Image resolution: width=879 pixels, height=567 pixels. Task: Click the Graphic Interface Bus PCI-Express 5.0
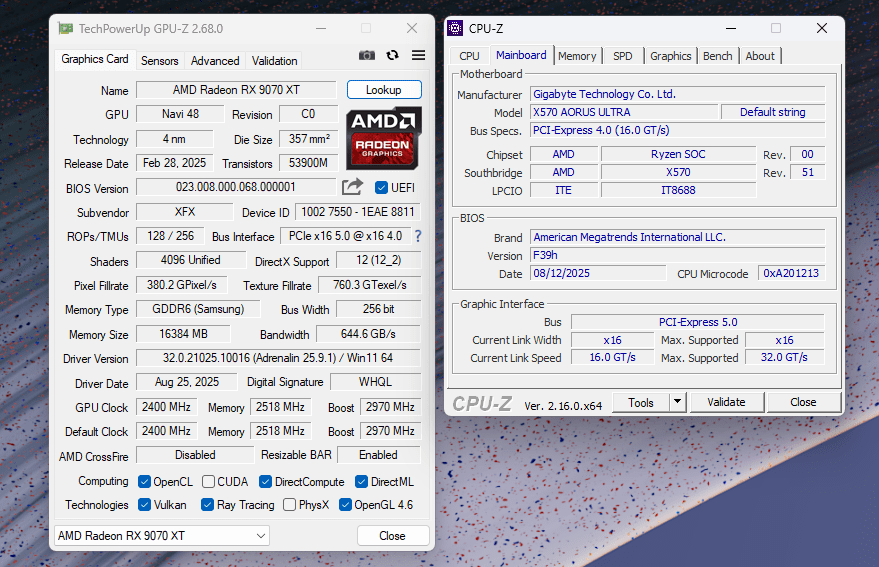coord(698,322)
